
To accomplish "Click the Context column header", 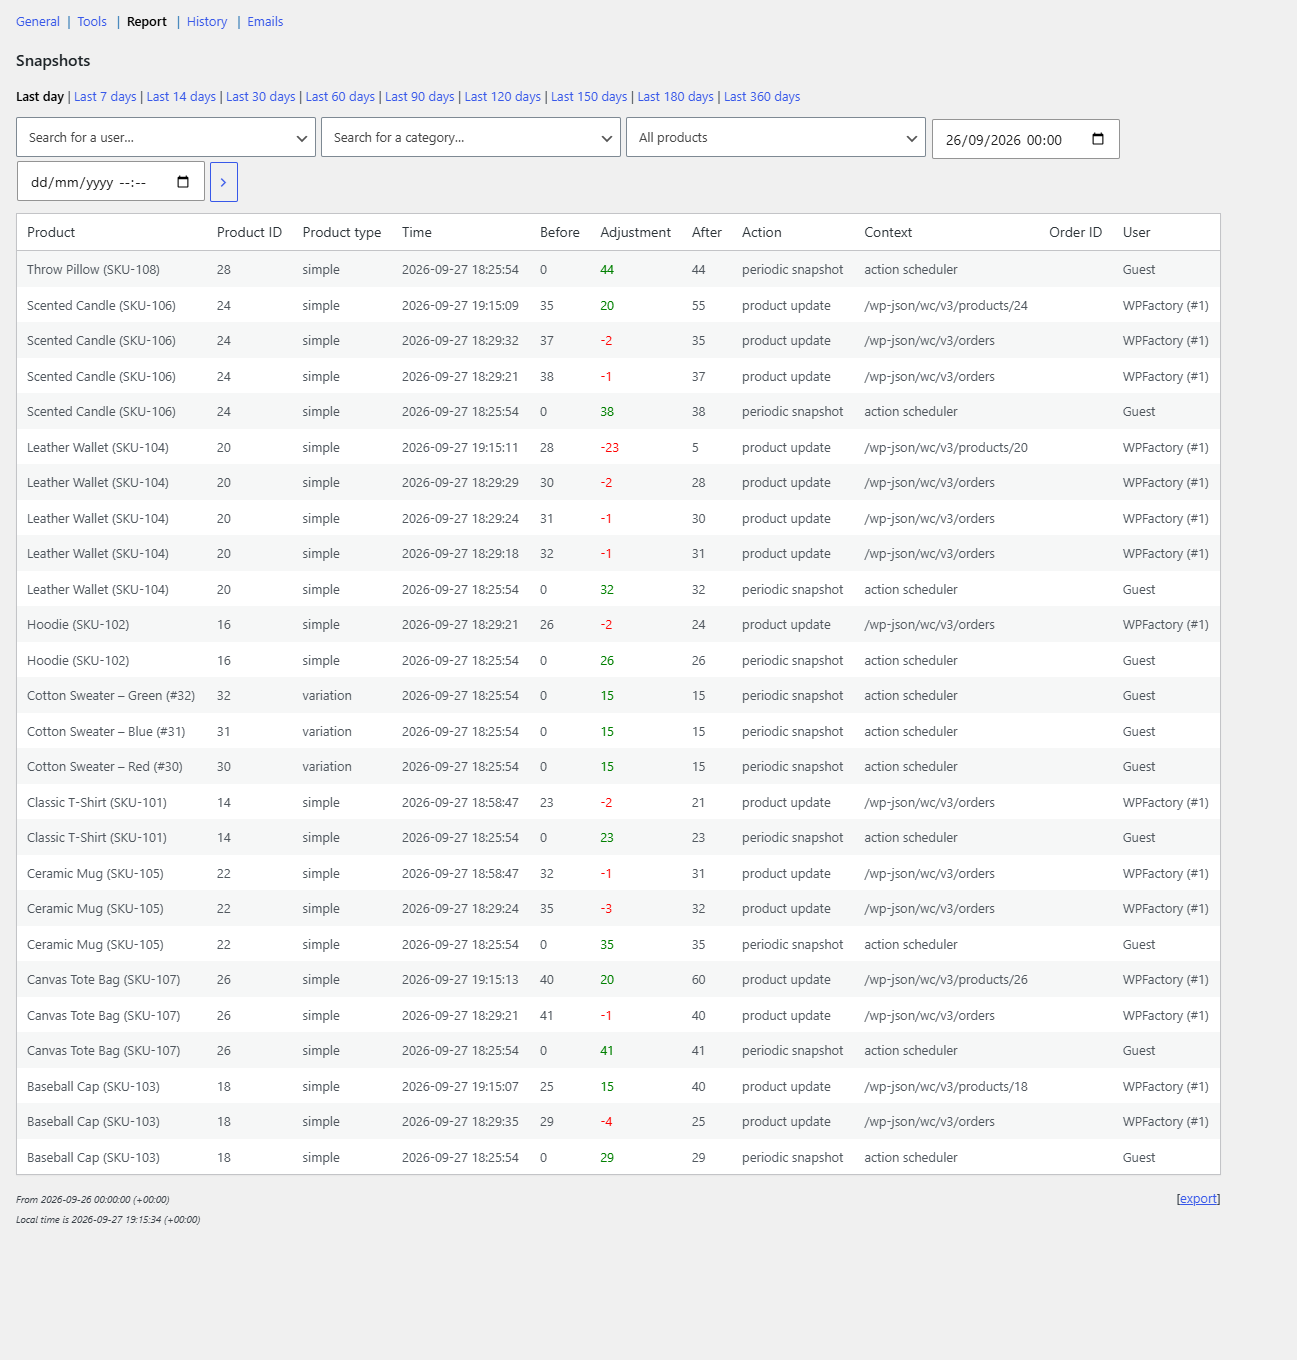I will pyautogui.click(x=888, y=232).
